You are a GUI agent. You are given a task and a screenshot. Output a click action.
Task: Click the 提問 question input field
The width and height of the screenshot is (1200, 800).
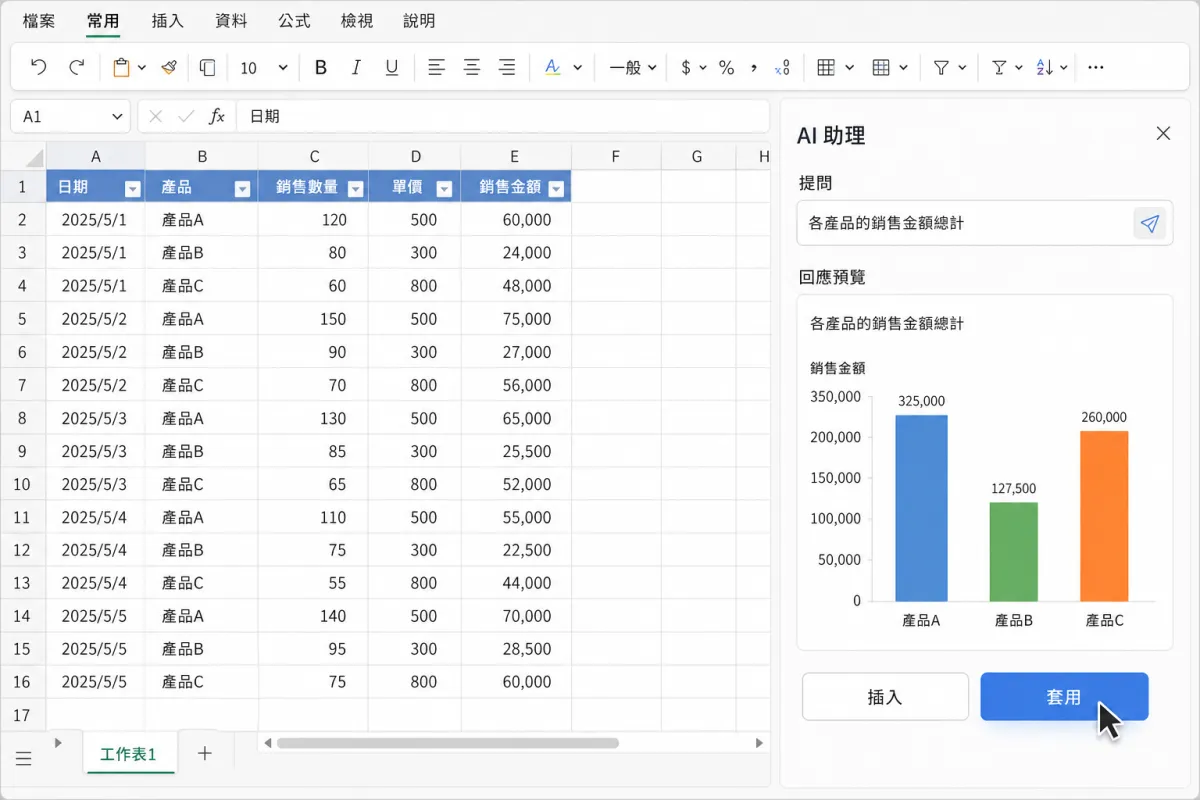pos(984,224)
